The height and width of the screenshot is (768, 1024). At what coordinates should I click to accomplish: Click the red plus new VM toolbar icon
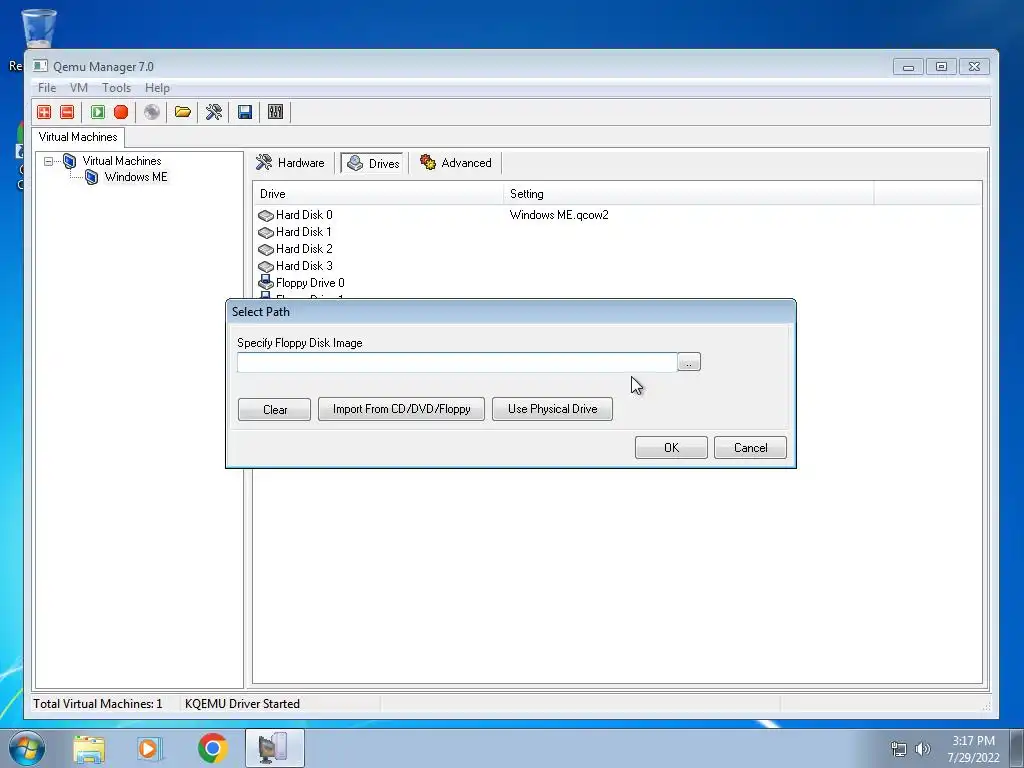(x=44, y=112)
